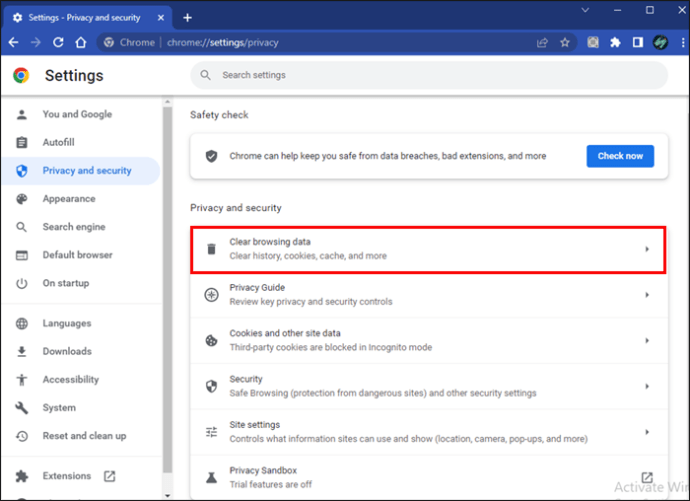
Task: Switch to the Settings - Privacy and security tab
Action: coord(85,17)
